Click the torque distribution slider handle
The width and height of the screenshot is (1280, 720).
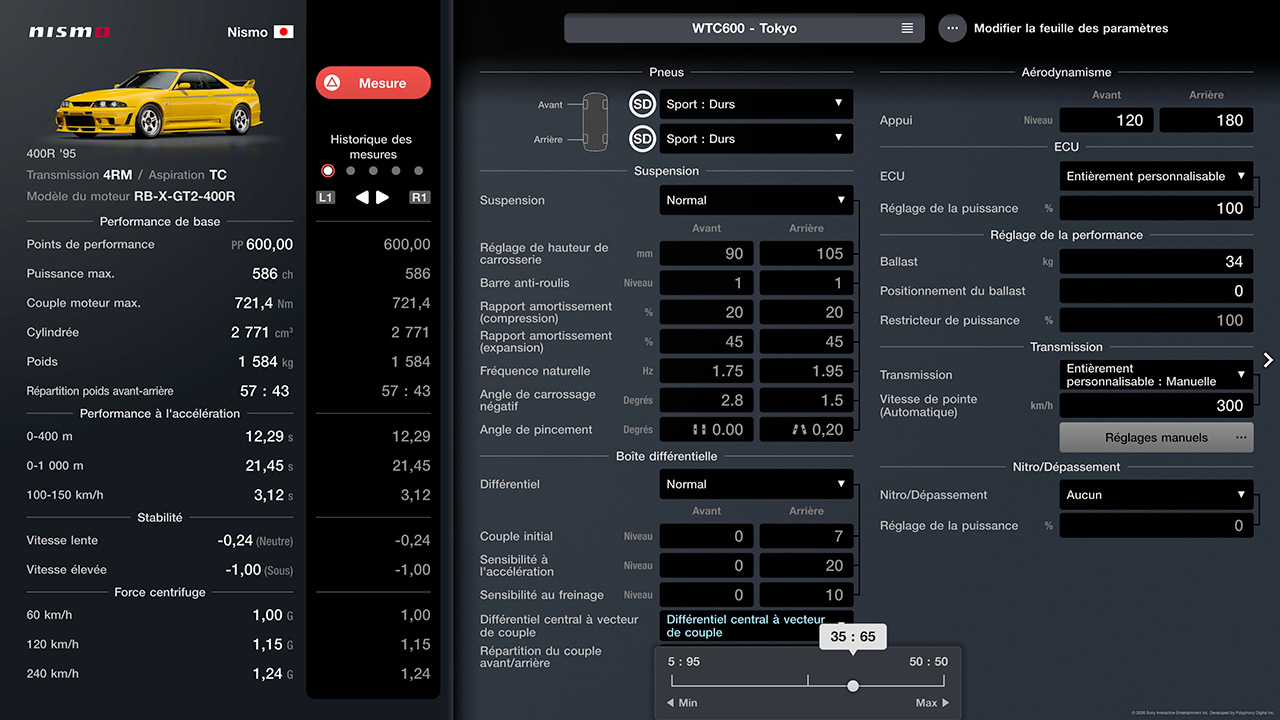coord(853,686)
